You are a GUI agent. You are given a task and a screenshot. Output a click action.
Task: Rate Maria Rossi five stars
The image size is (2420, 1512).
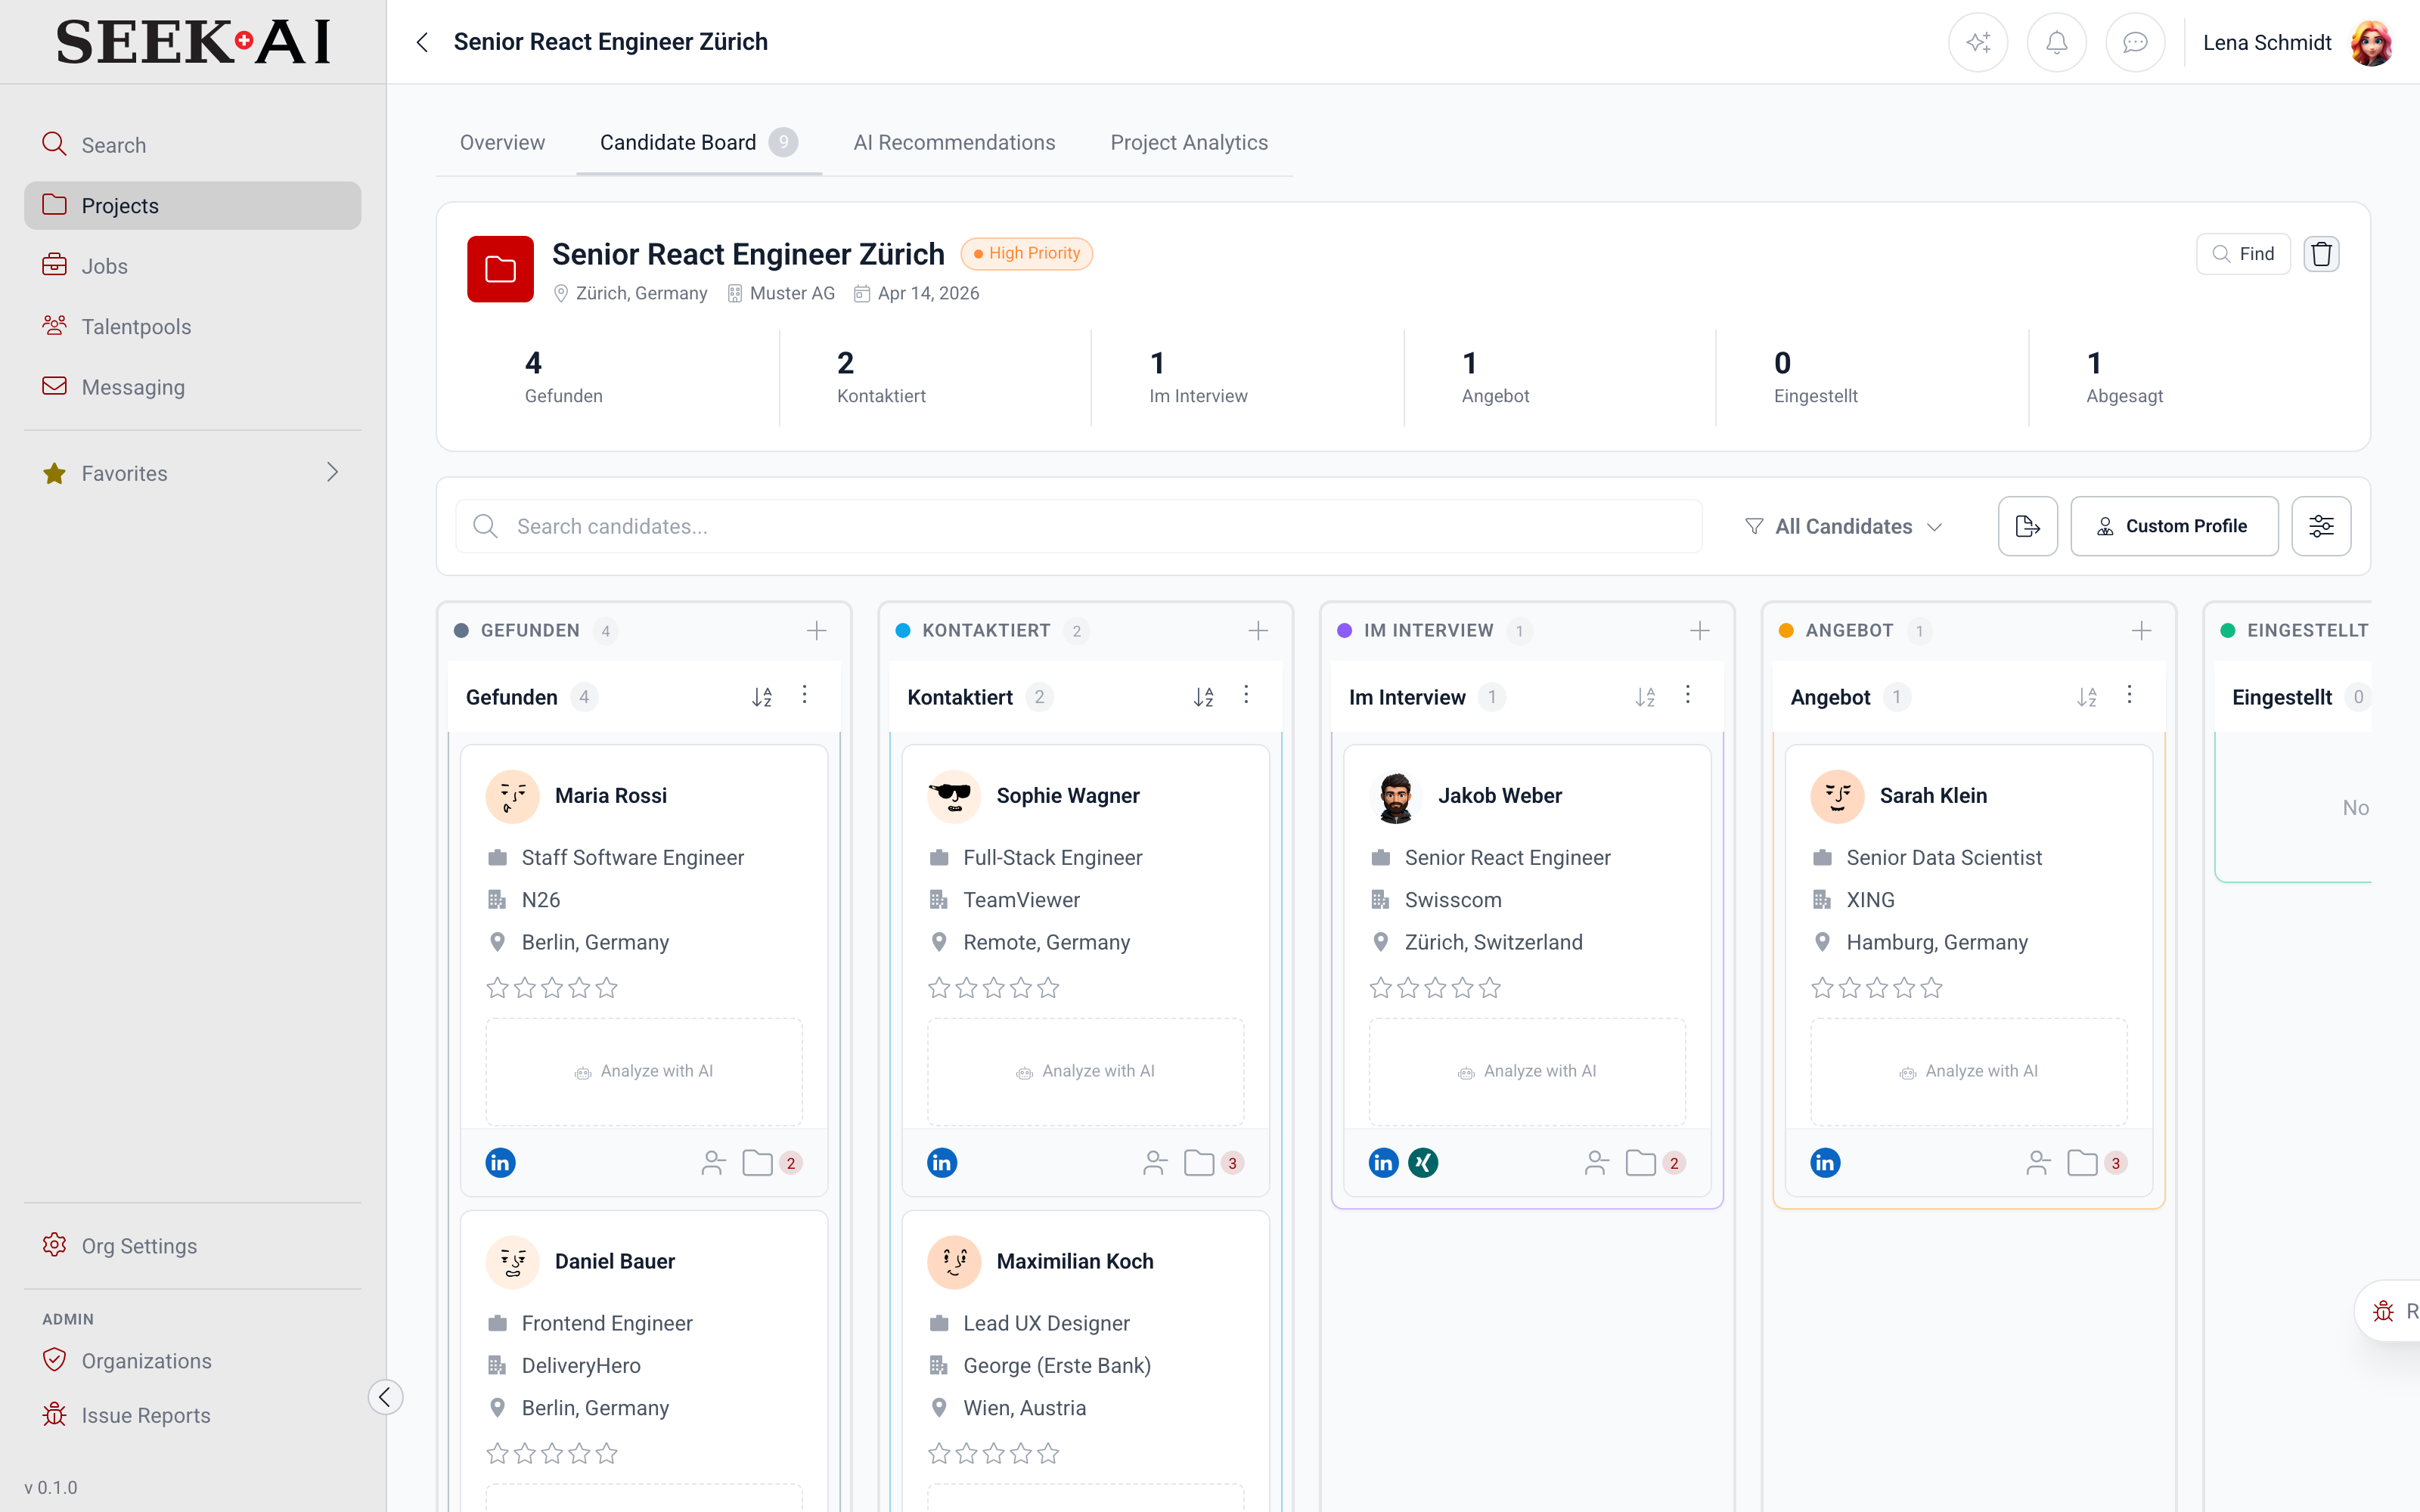tap(607, 988)
